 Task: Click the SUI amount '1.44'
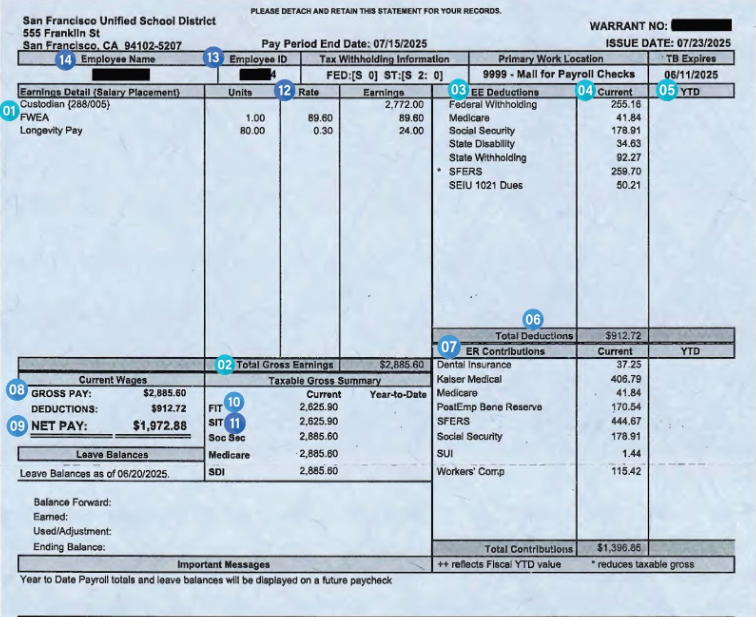pos(632,454)
